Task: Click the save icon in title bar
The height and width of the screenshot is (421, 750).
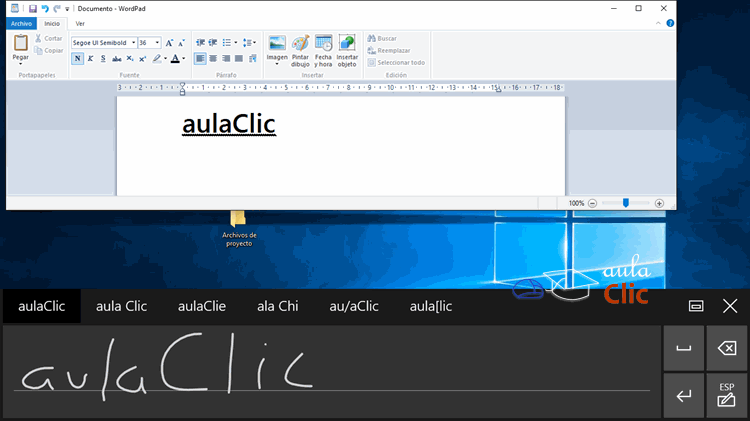Action: pyautogui.click(x=32, y=8)
